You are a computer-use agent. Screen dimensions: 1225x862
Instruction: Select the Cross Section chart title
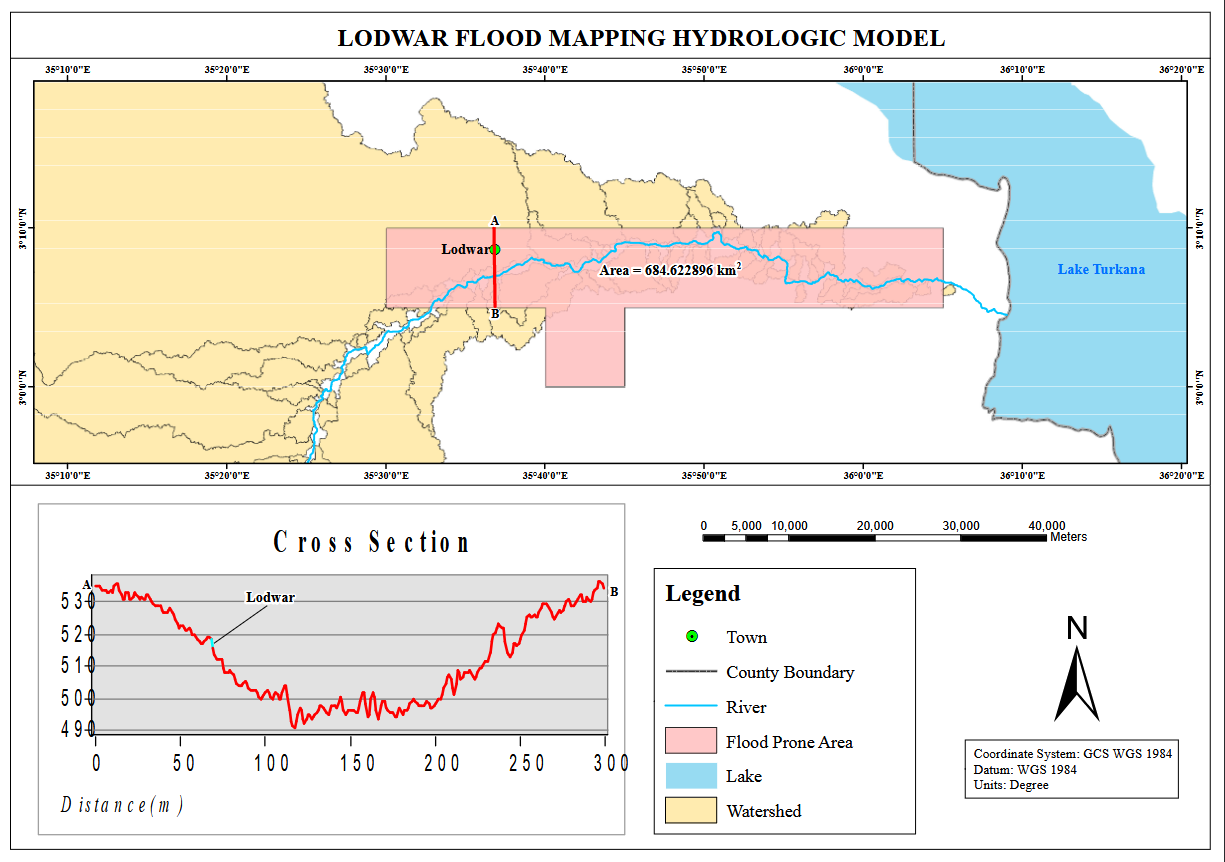371,542
